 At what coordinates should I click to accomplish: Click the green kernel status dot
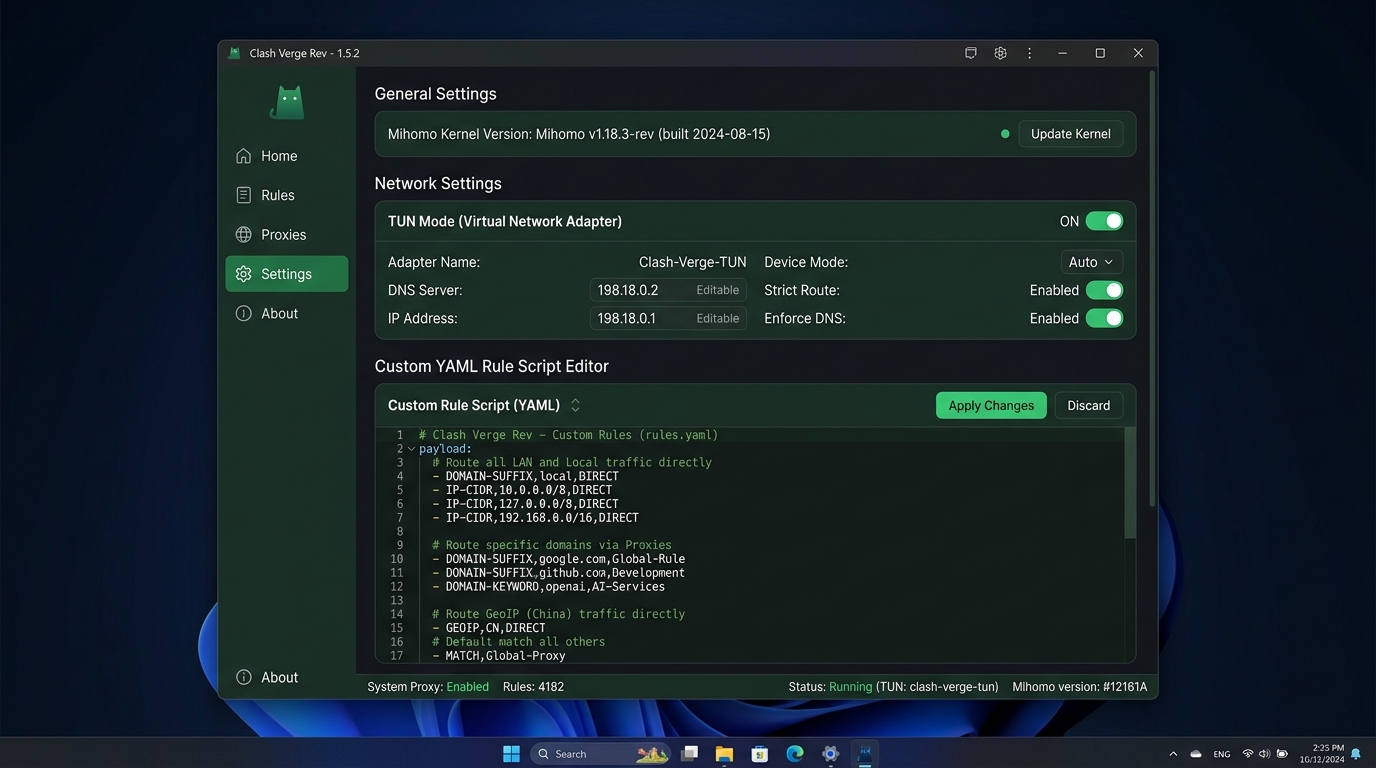point(1005,134)
